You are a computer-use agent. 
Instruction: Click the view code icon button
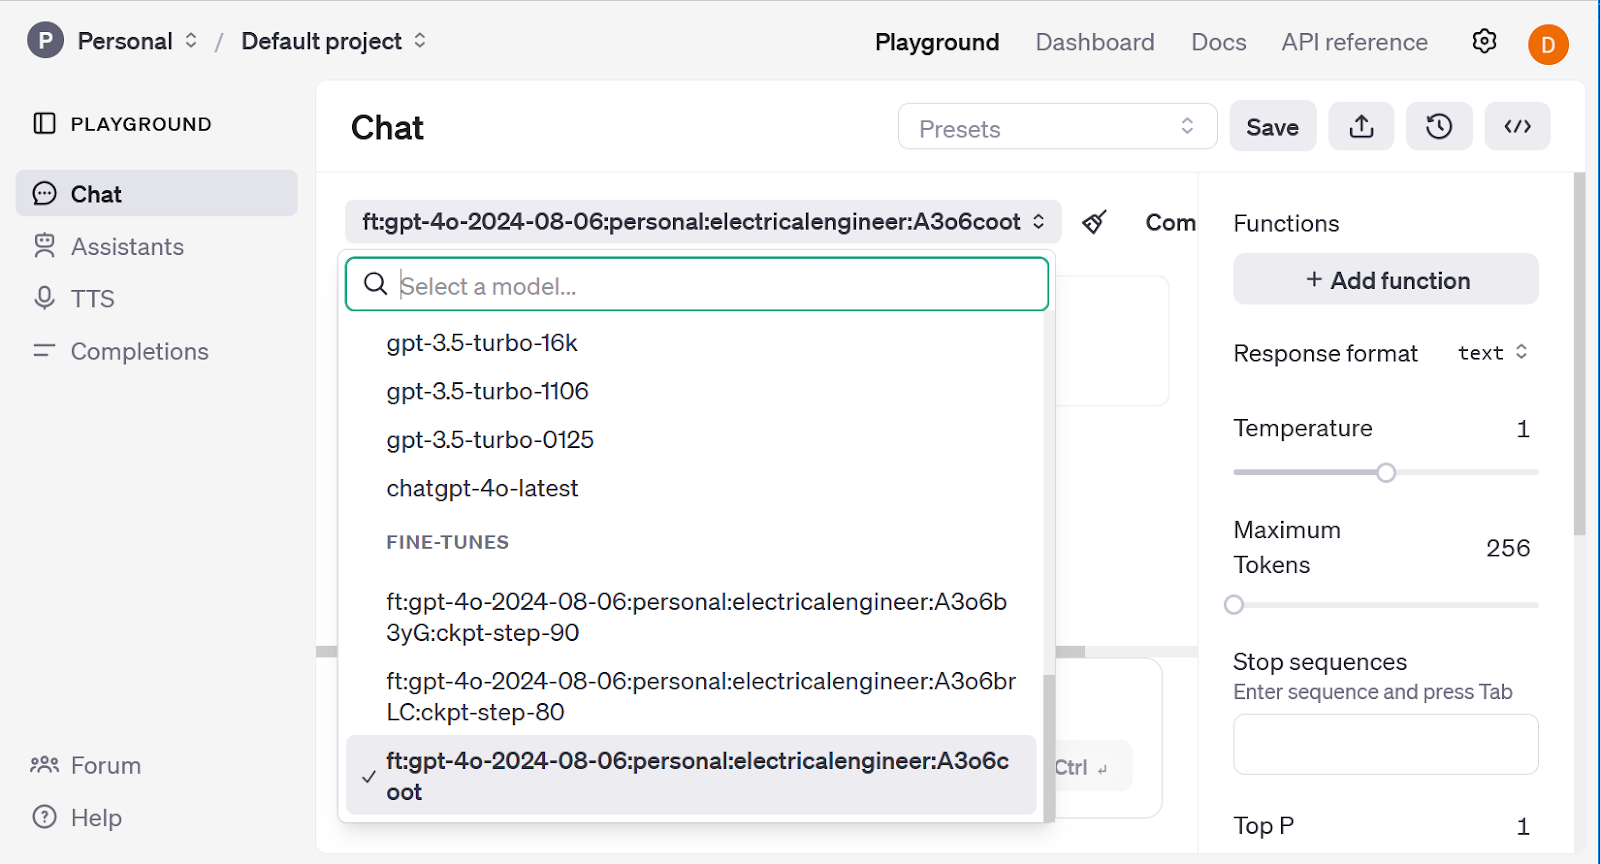1517,126
